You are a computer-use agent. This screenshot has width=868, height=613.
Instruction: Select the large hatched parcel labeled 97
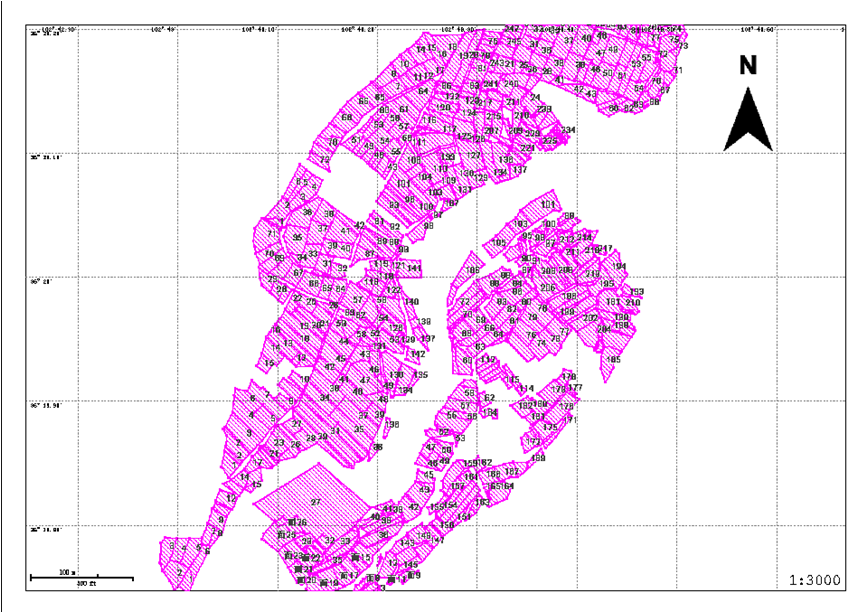(315, 500)
